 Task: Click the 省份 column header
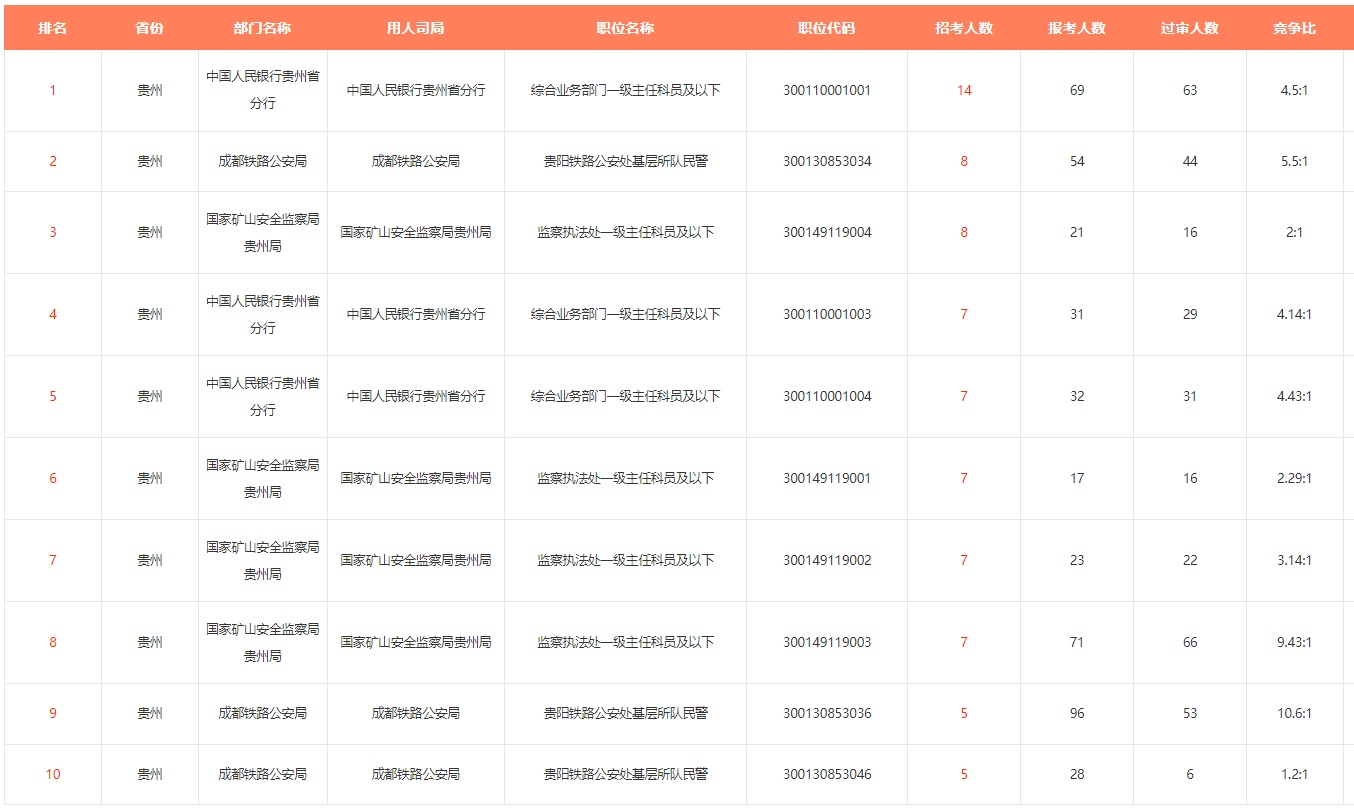click(x=149, y=28)
